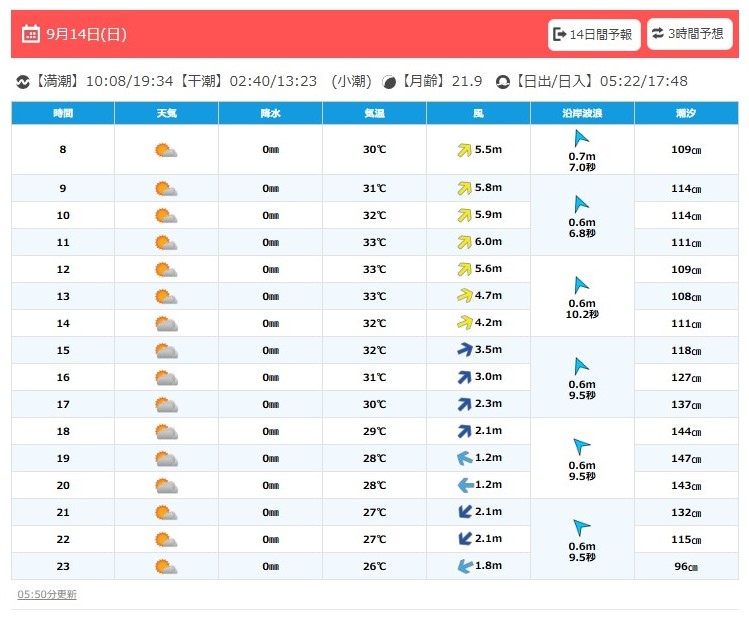Screen dimensions: 749x619
Task: Click the yellow wind arrow beside 5.5m
Action: click(464, 150)
